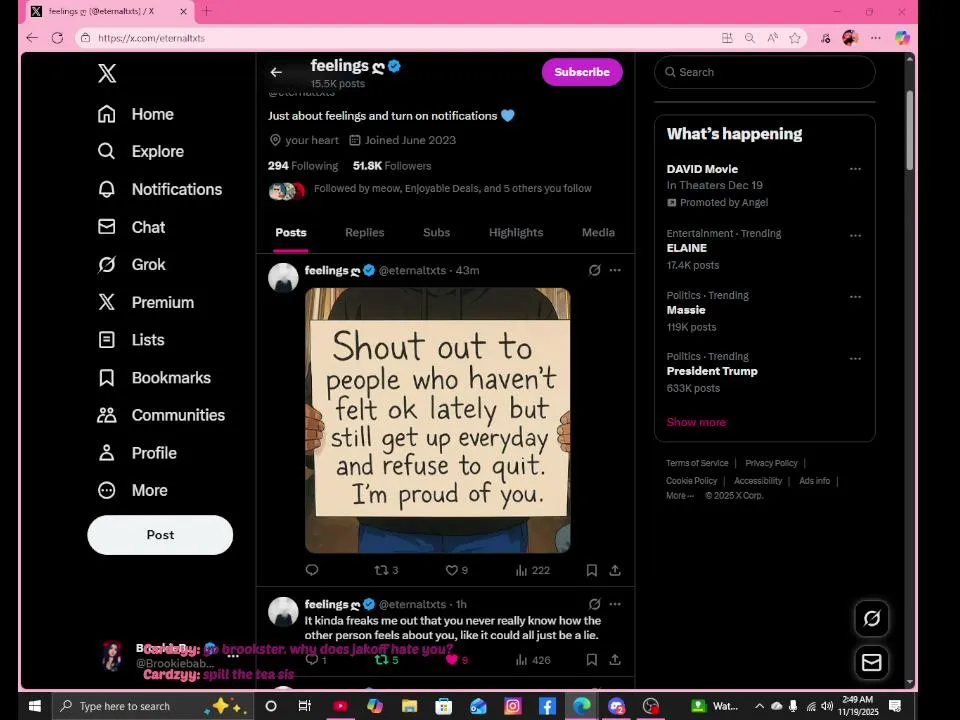Open Grok from the sidebar

(131, 264)
